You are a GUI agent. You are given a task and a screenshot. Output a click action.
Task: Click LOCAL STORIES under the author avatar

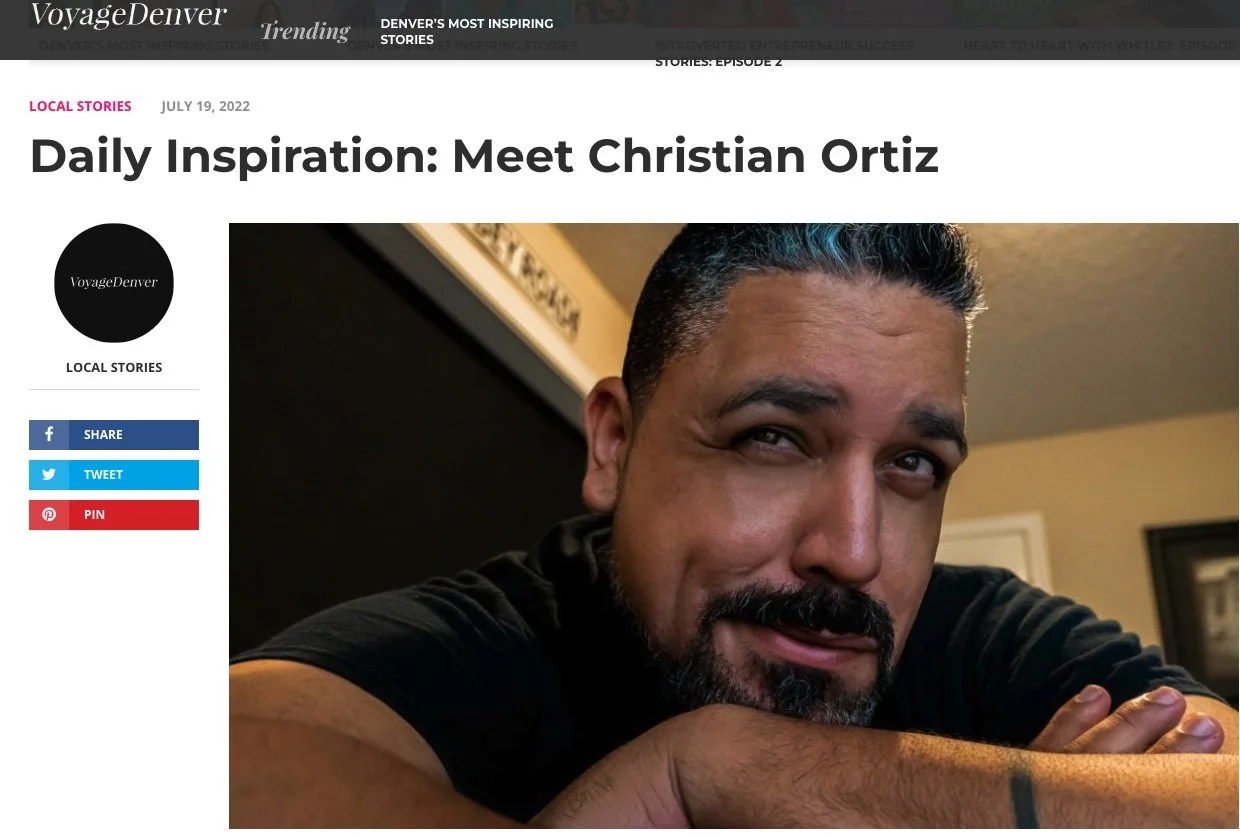(114, 367)
